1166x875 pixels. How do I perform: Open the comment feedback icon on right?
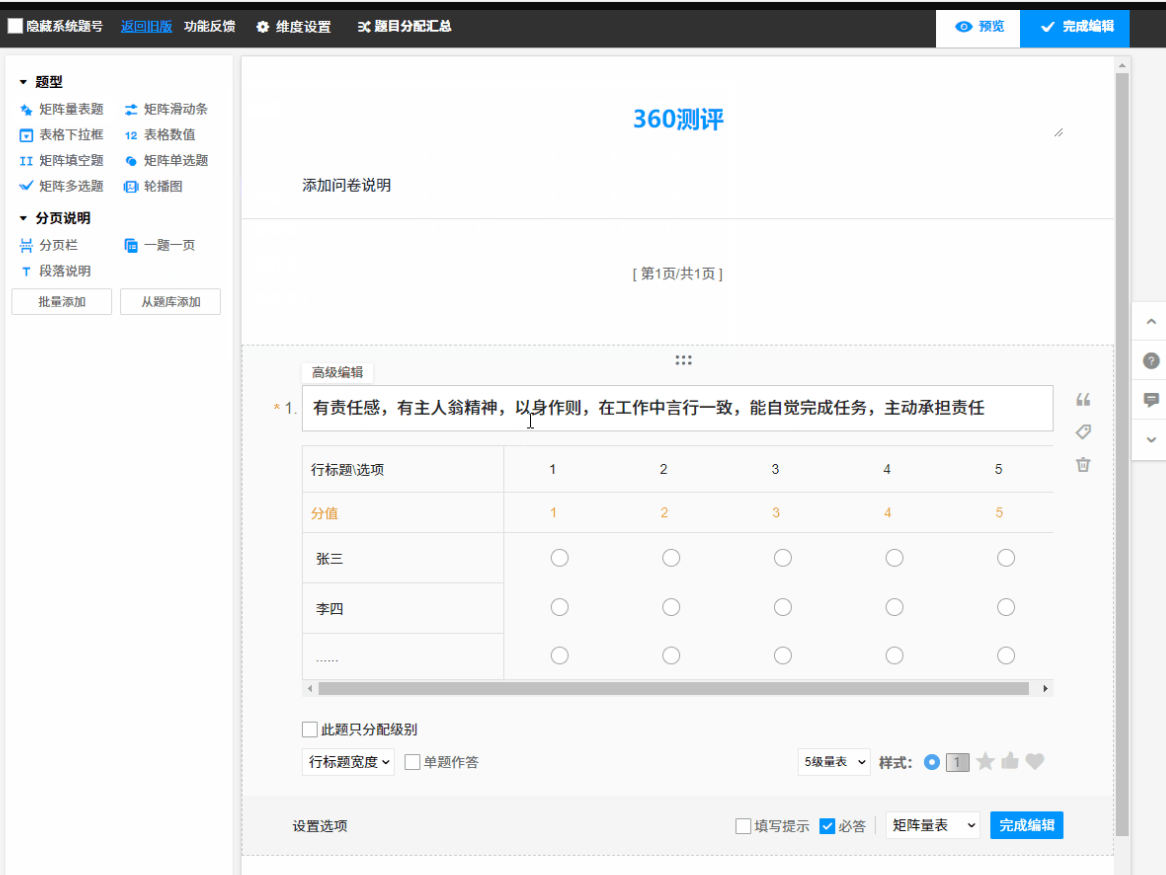point(1151,400)
